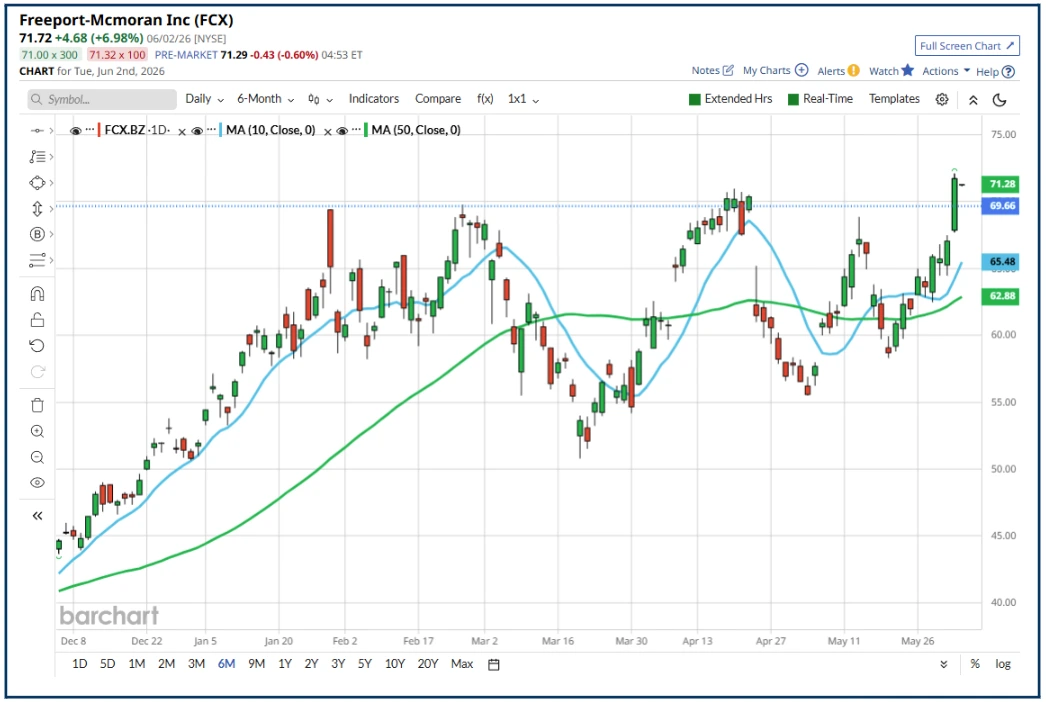This screenshot has width=1046, height=702.
Task: Click the 65.48 MA value label
Action: point(1000,262)
